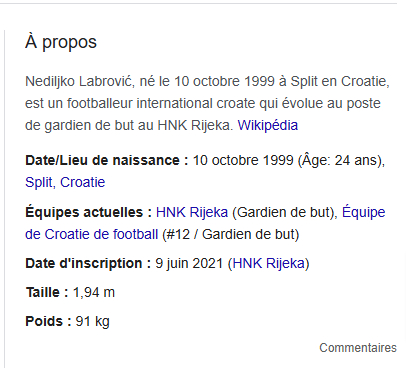
Task: Select the Équipes actuelles label
Action: [x=88, y=212]
